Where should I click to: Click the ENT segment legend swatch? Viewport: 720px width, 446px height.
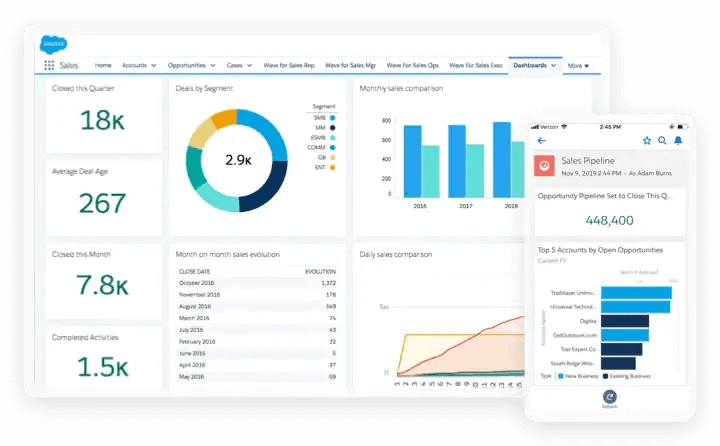coord(332,167)
